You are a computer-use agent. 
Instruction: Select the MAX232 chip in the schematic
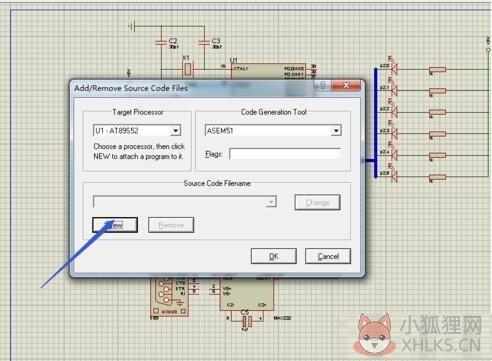click(247, 293)
